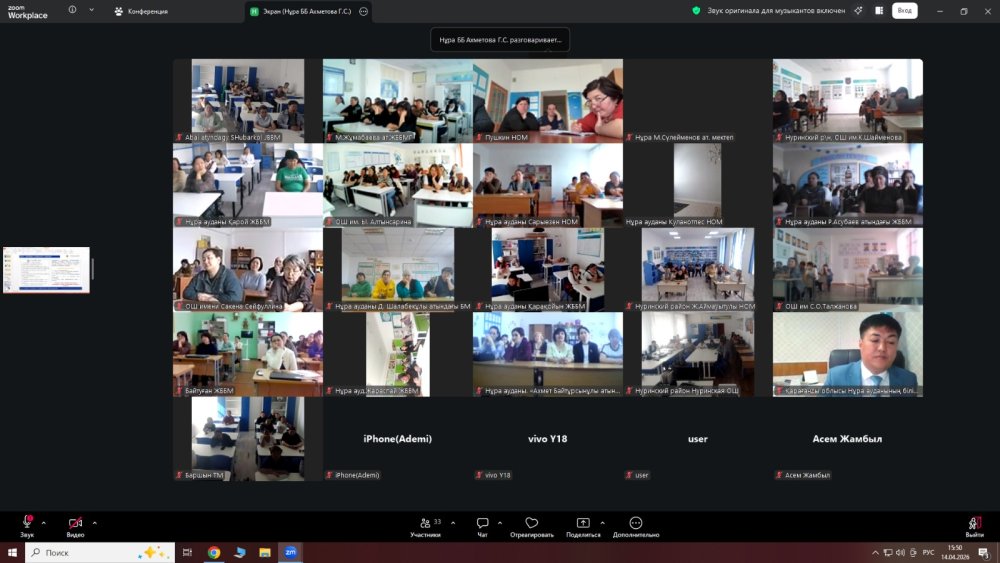The height and width of the screenshot is (563, 1000).
Task: Open Zoom from the Windows taskbar
Action: pyautogui.click(x=290, y=552)
